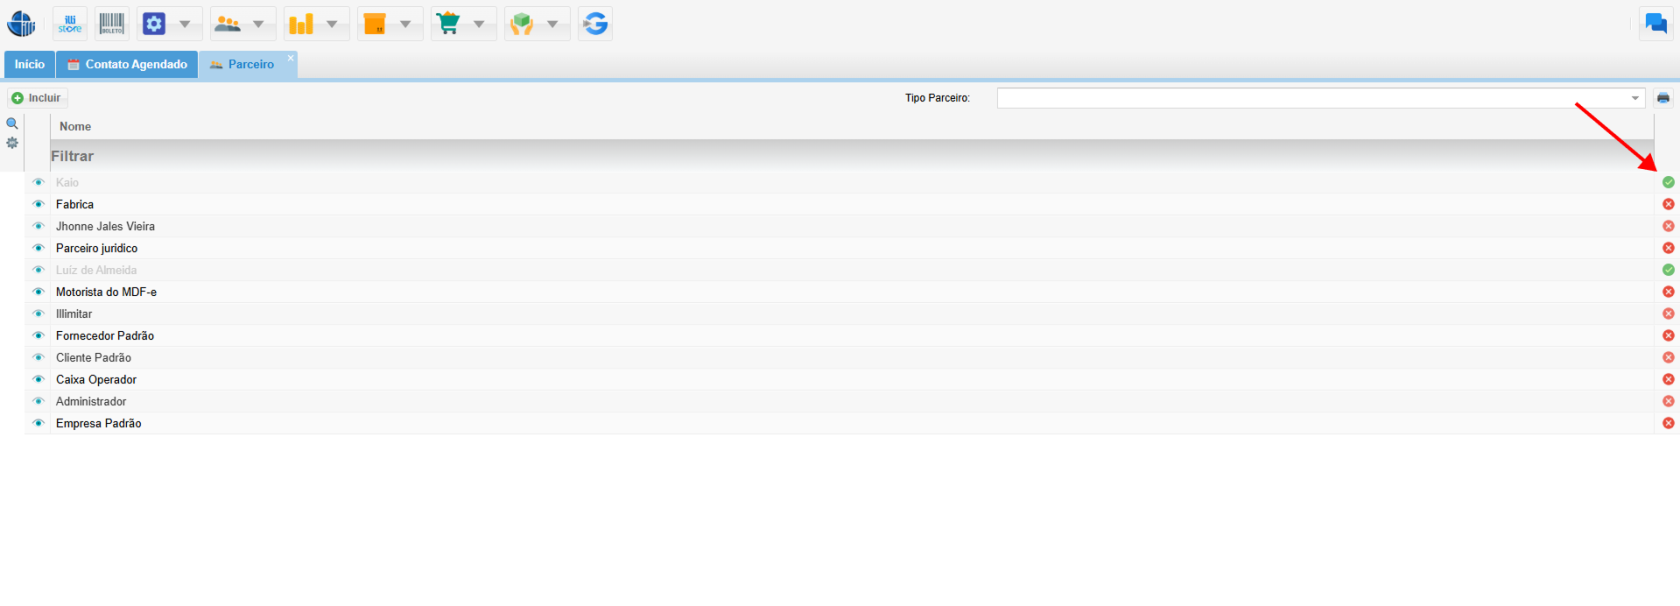The width and height of the screenshot is (1680, 606).
Task: Switch to the Inicio tab
Action: tap(29, 64)
